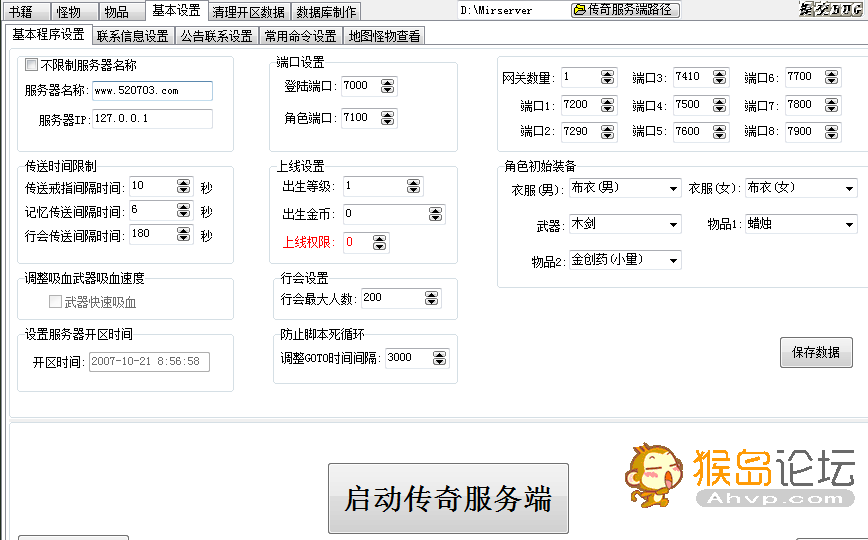Click the 行会最大人数 spinner arrows
The width and height of the screenshot is (868, 540).
[431, 298]
